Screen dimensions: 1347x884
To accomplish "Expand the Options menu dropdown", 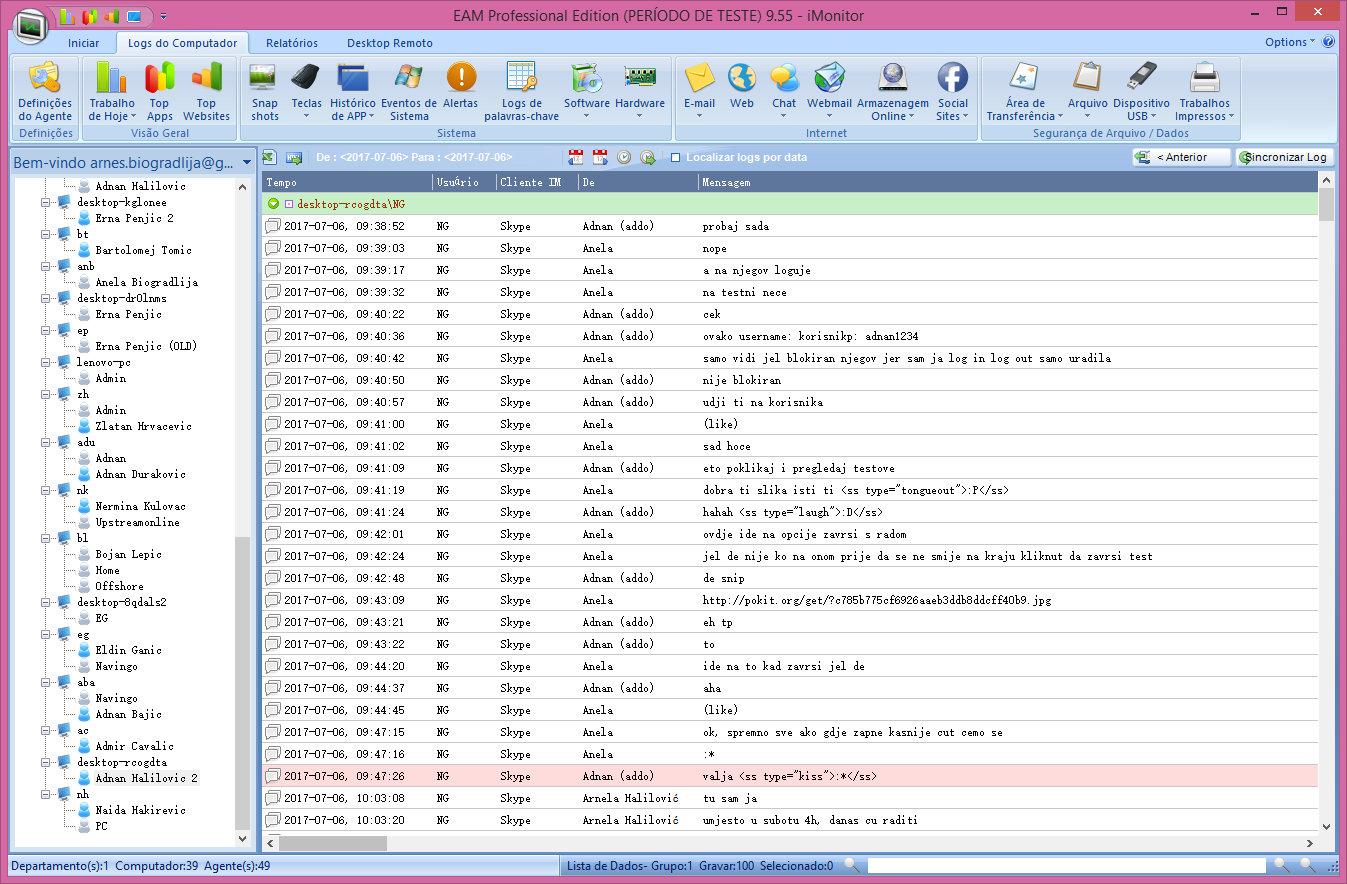I will coord(1290,42).
